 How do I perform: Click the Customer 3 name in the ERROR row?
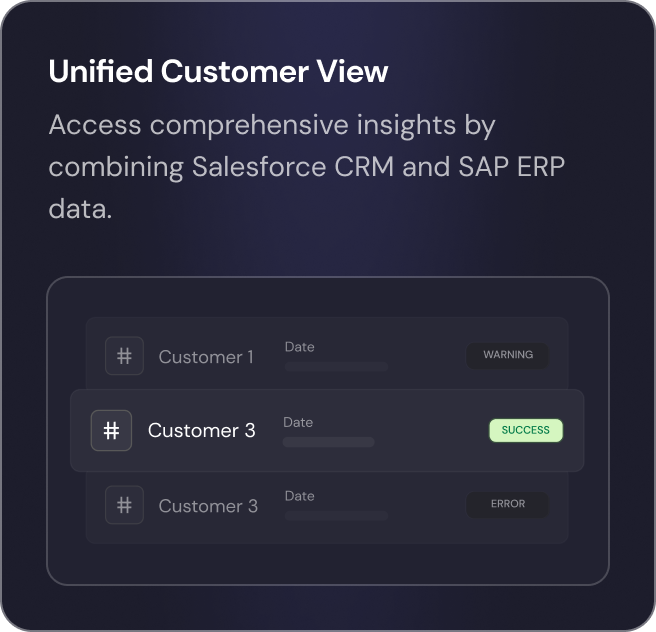pyautogui.click(x=208, y=506)
